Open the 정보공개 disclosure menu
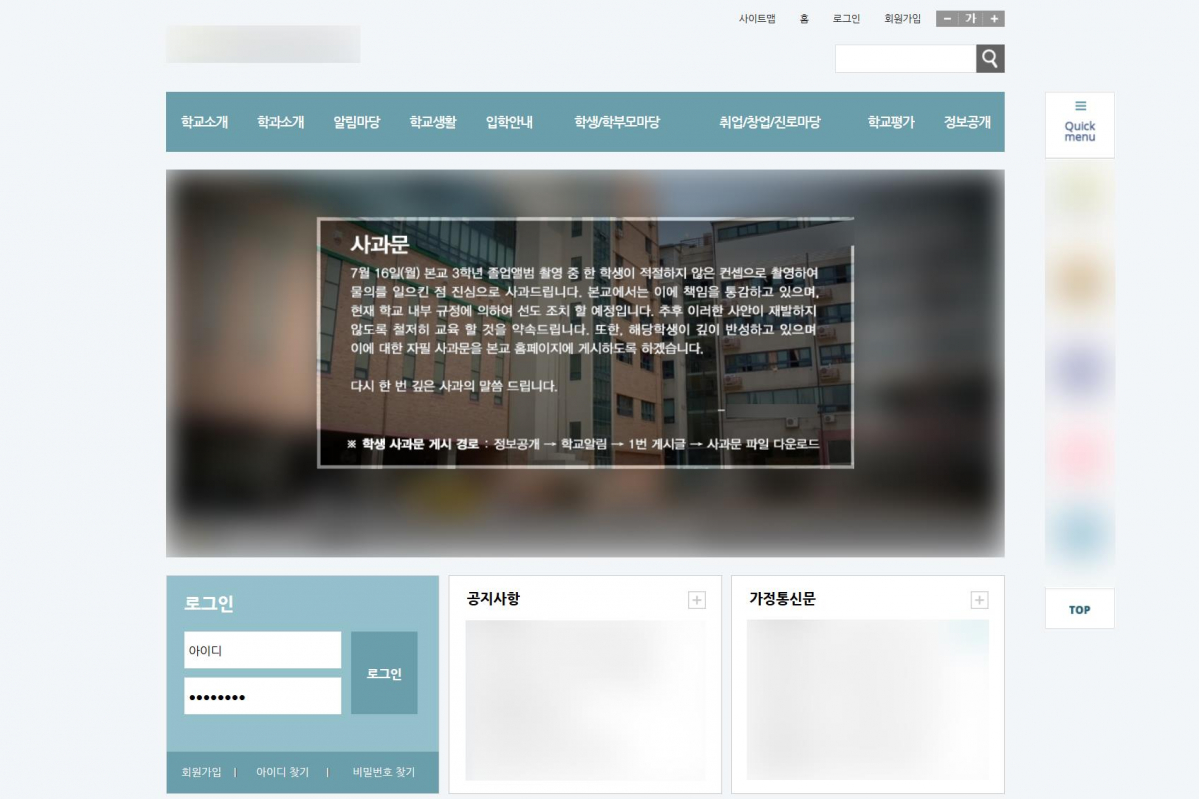The image size is (1199, 799). pyautogui.click(x=966, y=121)
